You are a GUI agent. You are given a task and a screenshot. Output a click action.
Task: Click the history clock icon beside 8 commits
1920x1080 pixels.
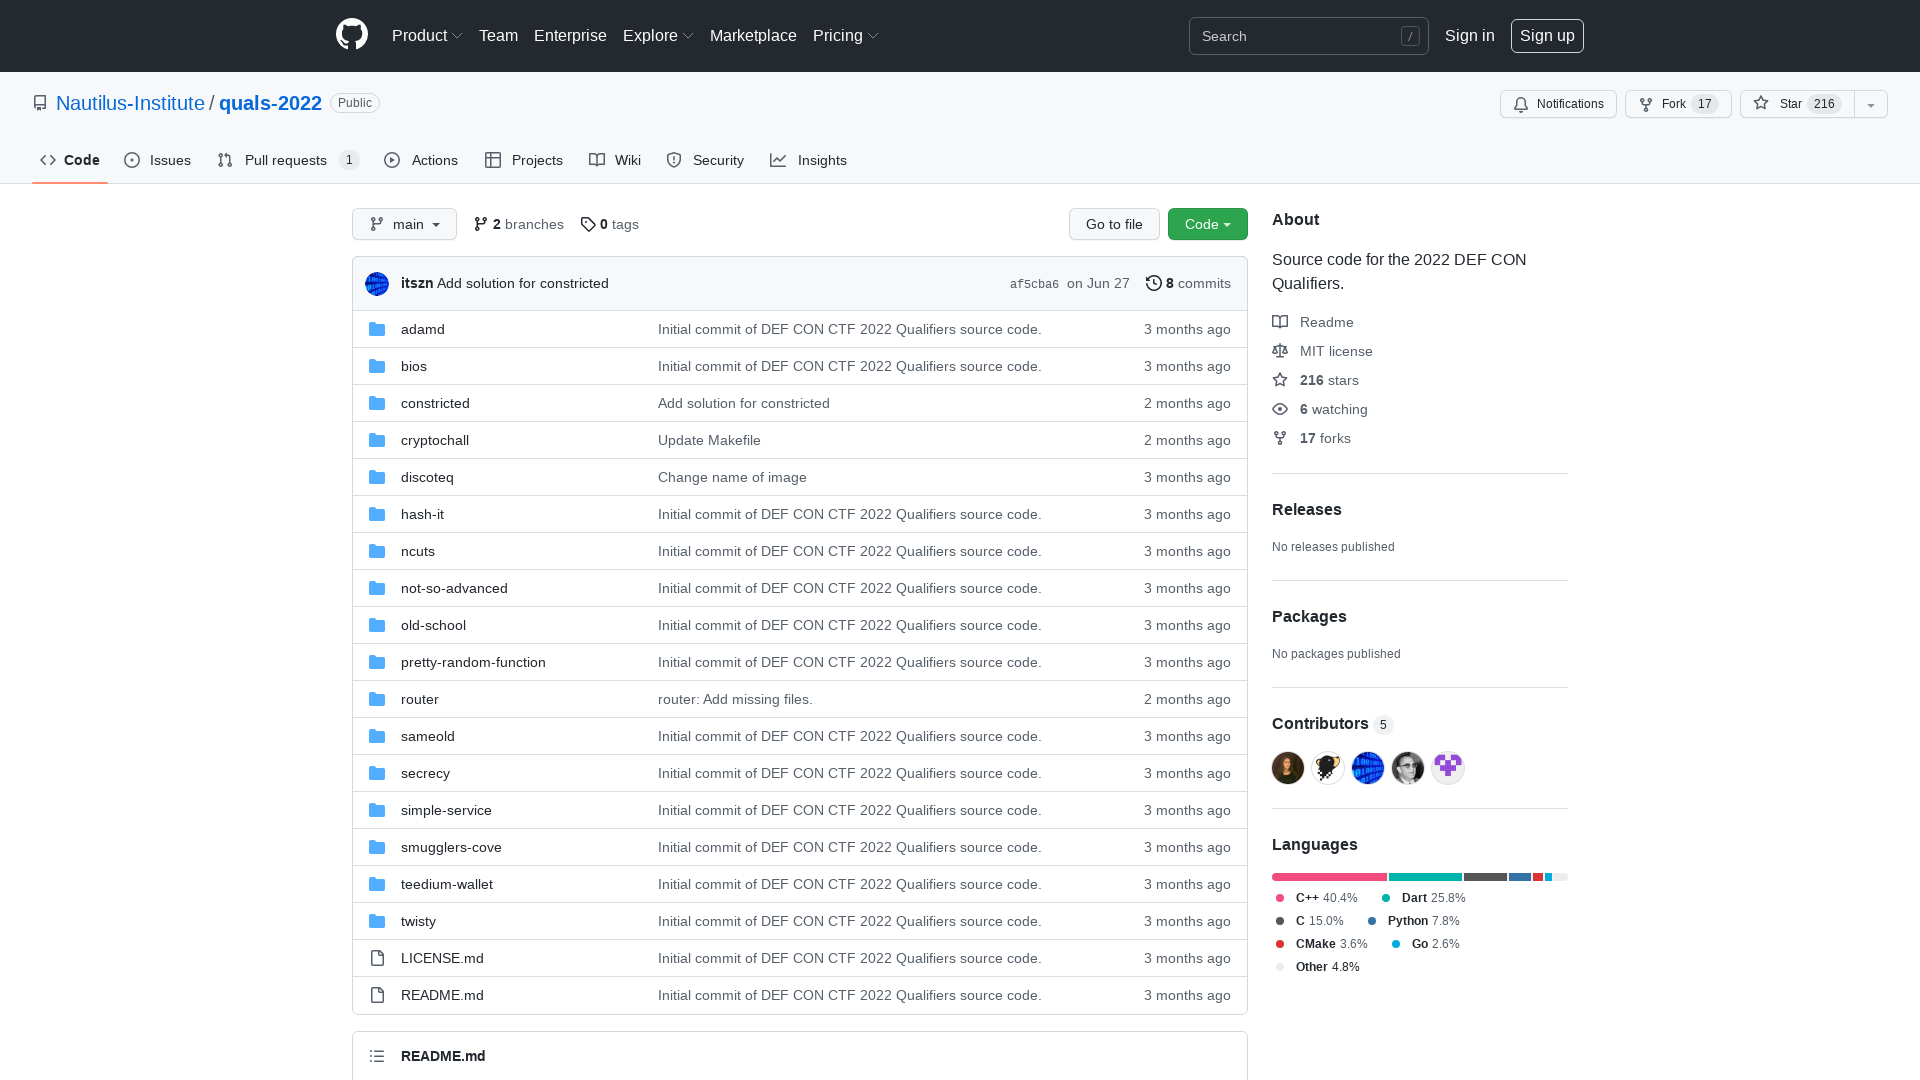(1153, 283)
